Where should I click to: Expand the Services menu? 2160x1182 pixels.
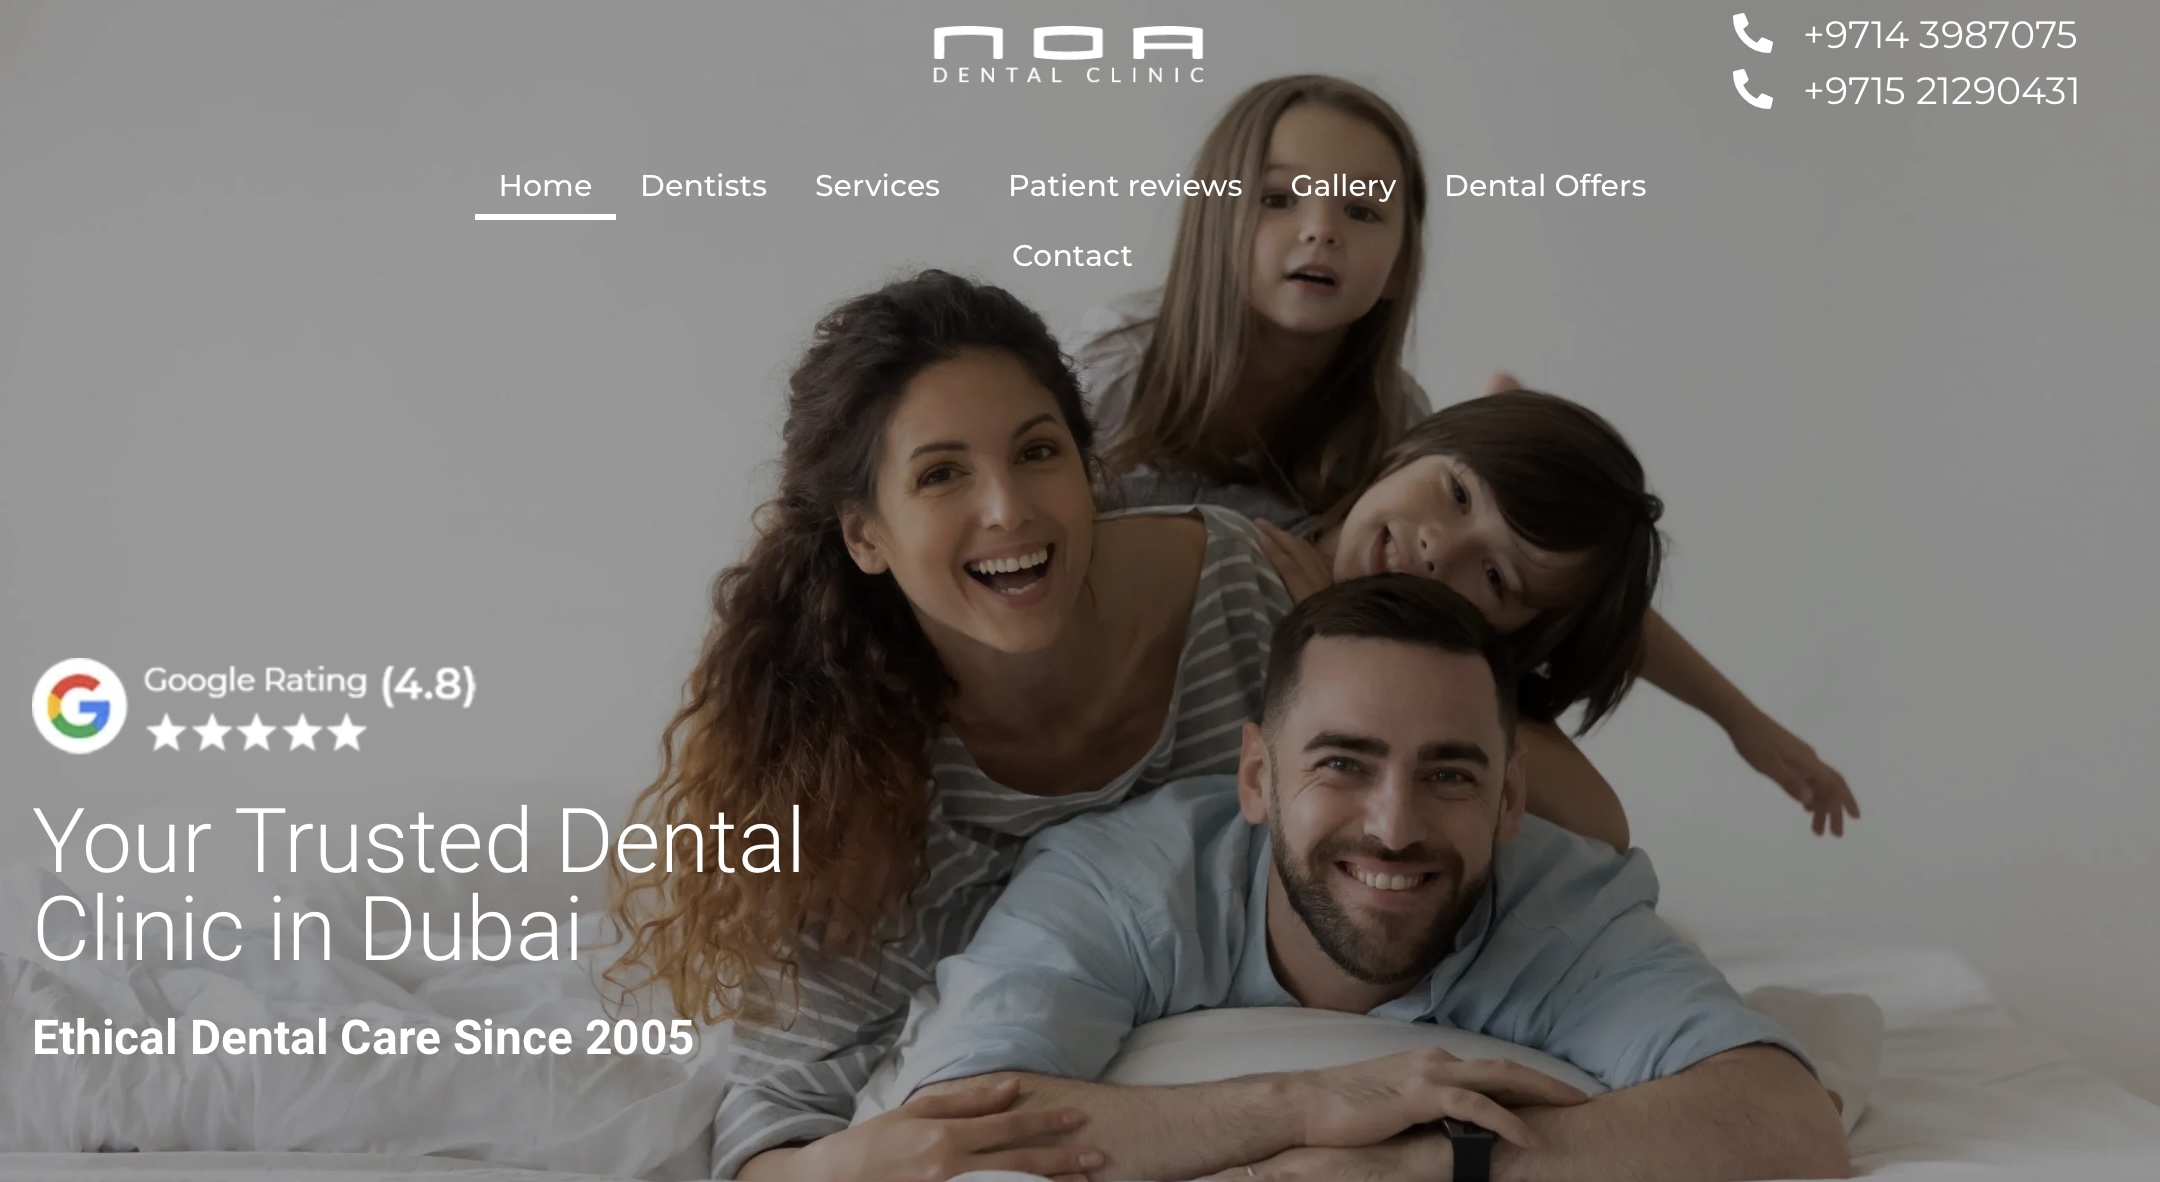(877, 186)
